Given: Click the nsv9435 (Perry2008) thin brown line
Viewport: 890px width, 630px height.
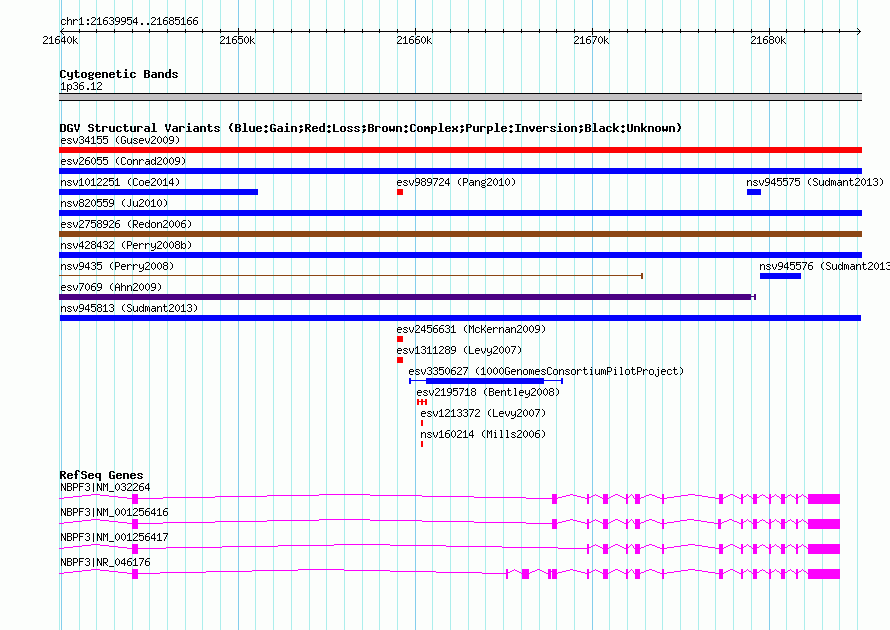Looking at the screenshot, I should click(351, 276).
